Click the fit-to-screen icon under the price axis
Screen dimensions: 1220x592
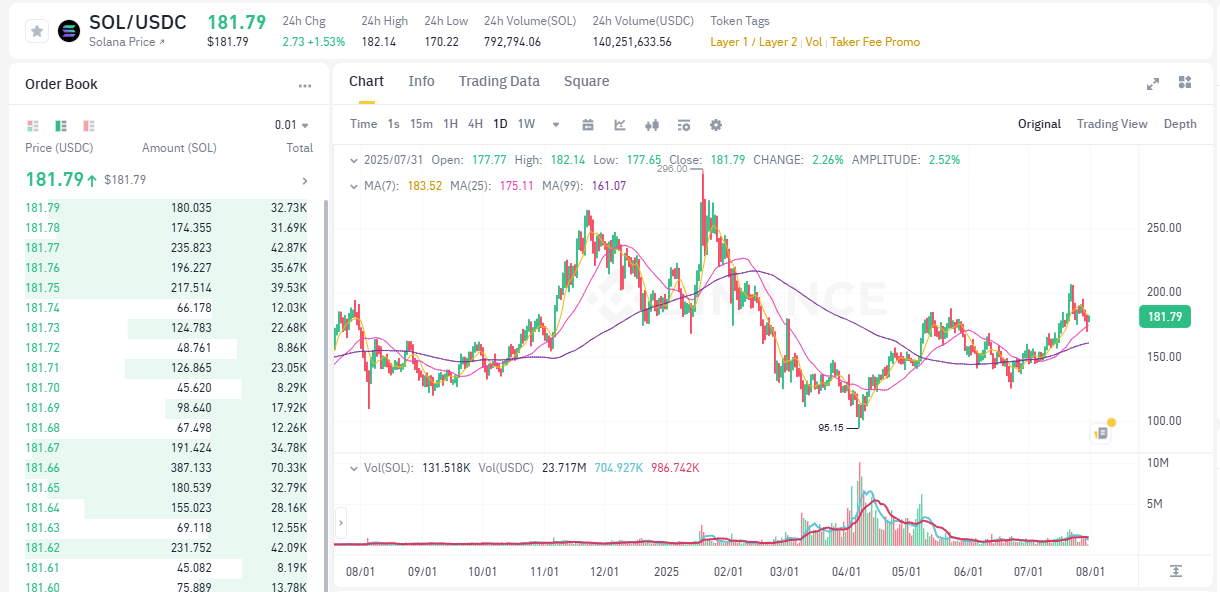tap(1176, 570)
